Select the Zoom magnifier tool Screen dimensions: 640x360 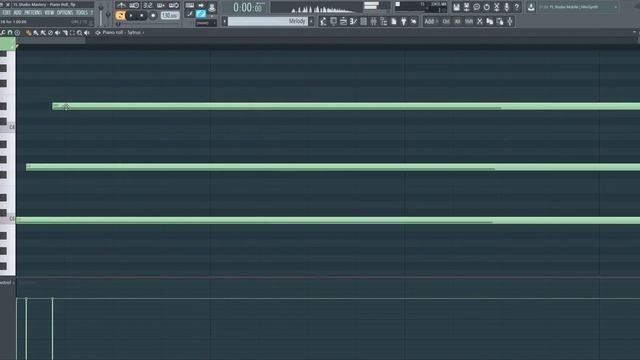[79, 32]
